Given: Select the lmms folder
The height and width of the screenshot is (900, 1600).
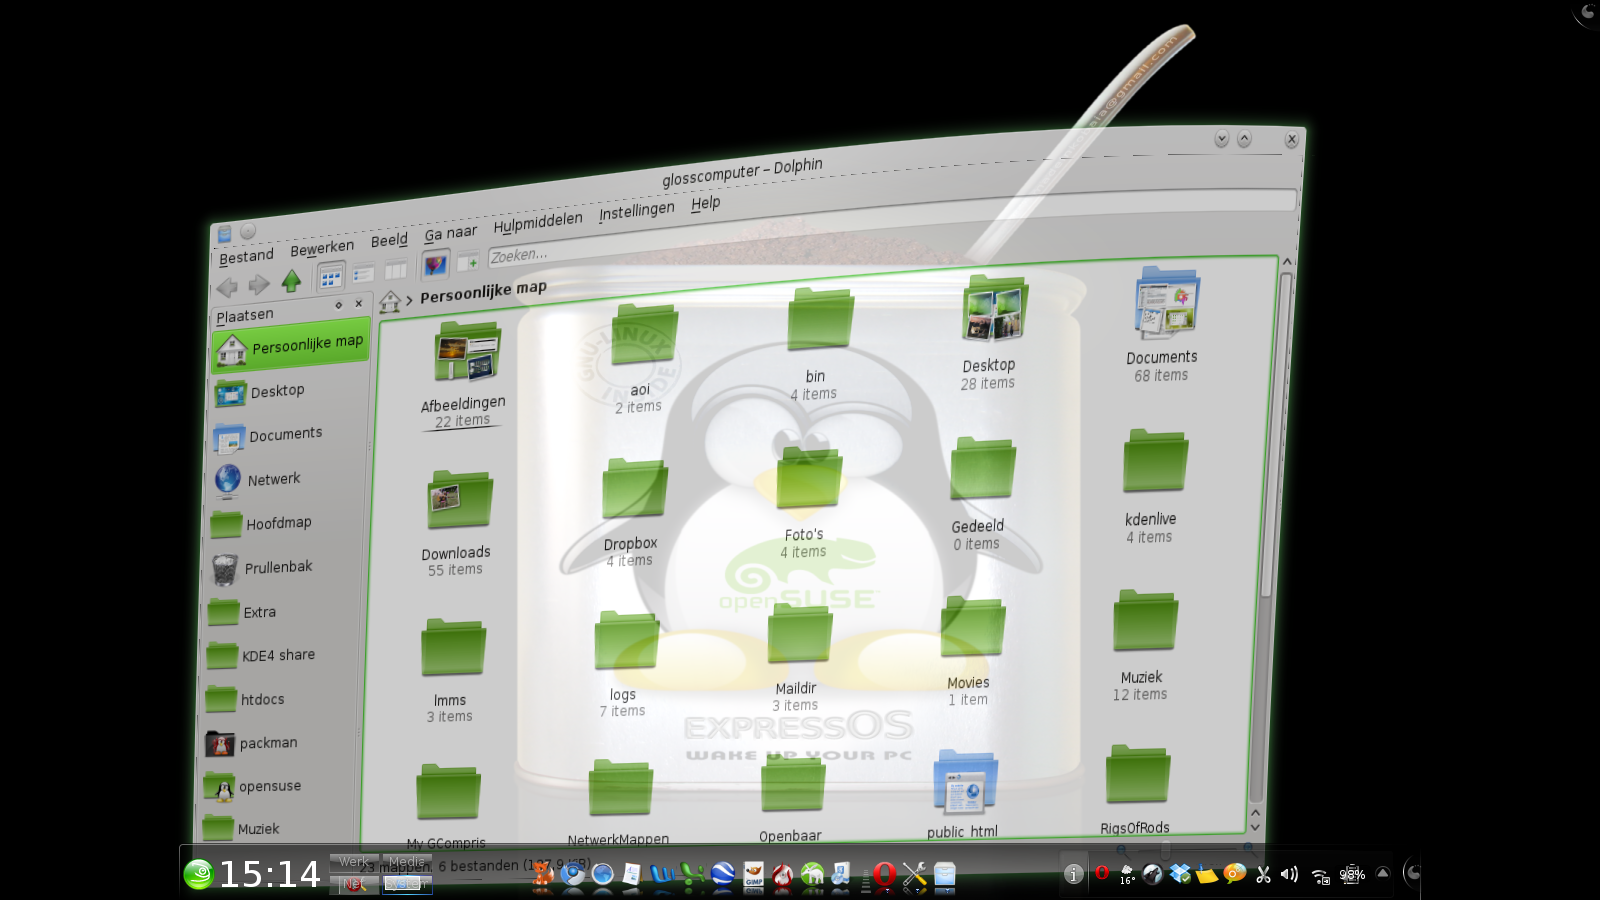Looking at the screenshot, I should click(451, 671).
